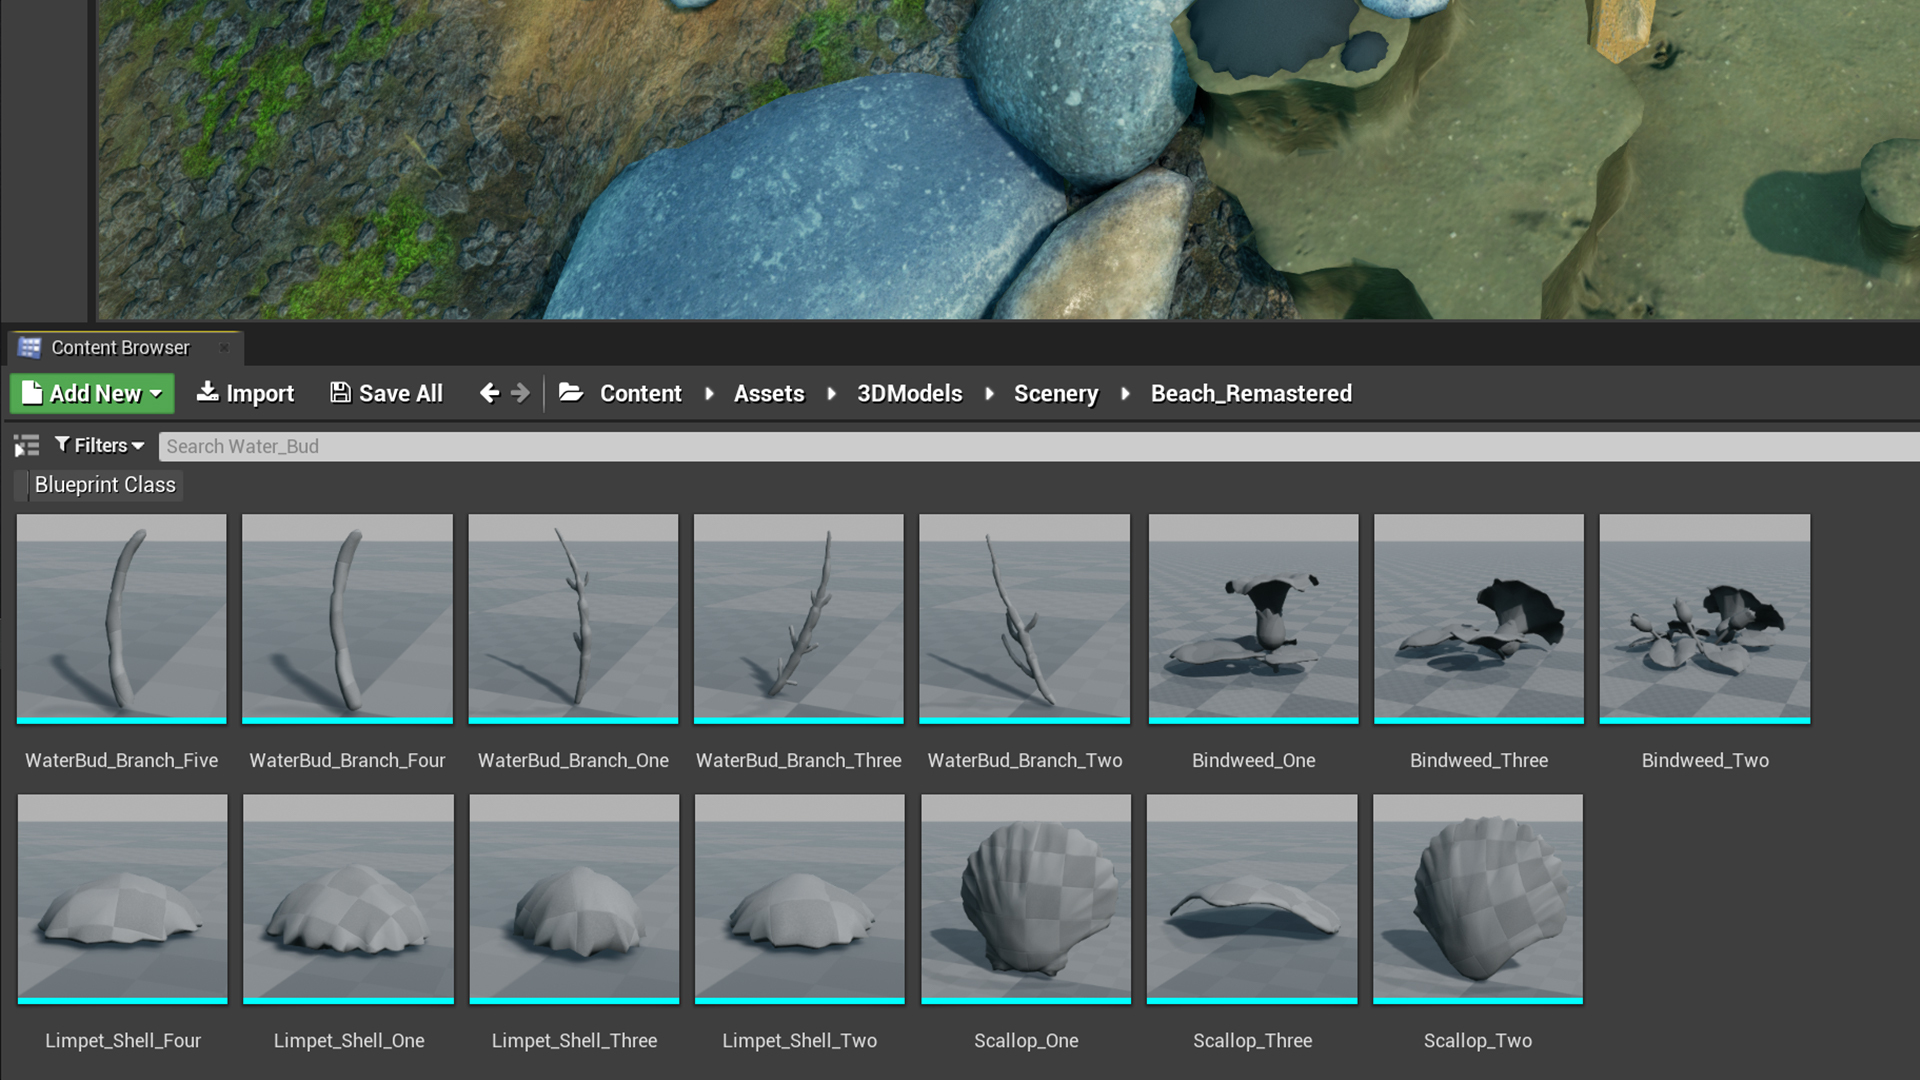Screen dimensions: 1920x1080
Task: Navigate back with left arrow
Action: click(x=489, y=393)
